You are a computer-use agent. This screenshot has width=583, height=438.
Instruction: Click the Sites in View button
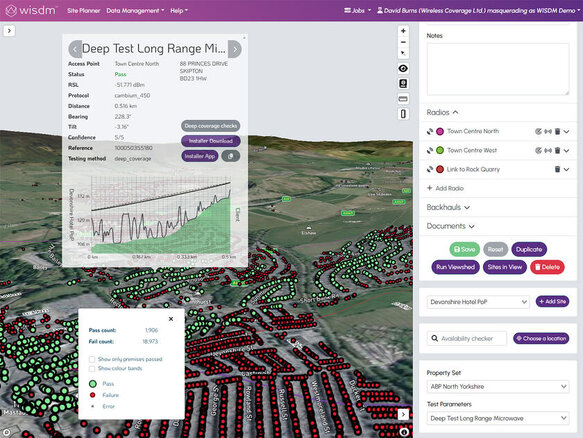point(505,267)
